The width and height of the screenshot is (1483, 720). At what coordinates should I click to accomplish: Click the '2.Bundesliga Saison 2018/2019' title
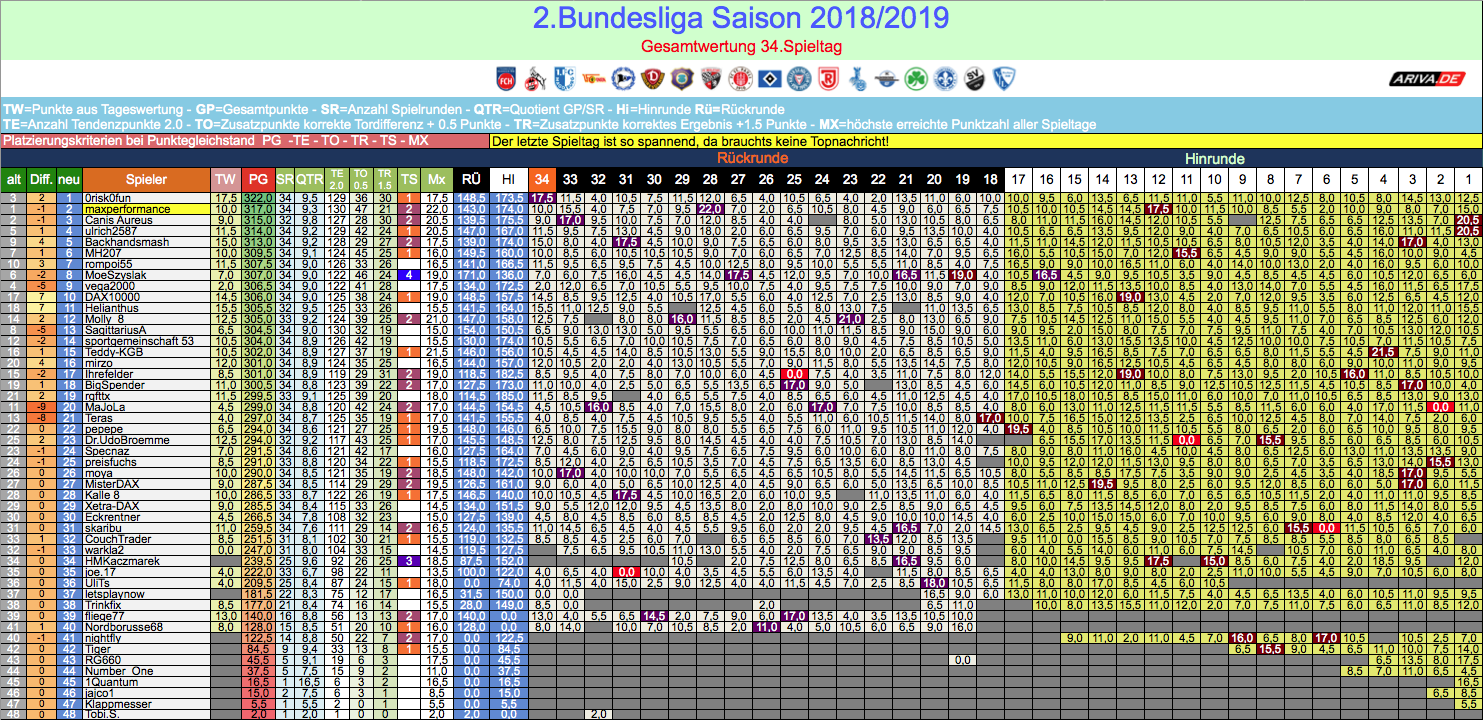tap(741, 19)
